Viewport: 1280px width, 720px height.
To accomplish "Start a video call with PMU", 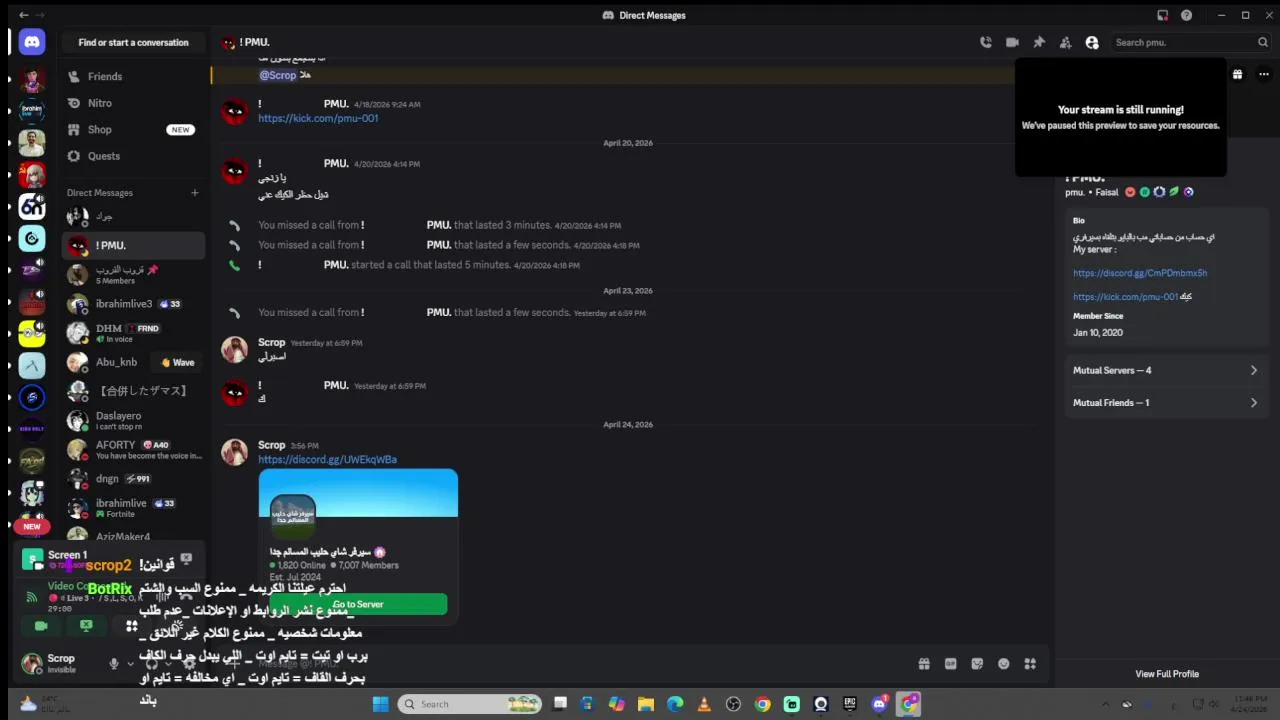I will click(x=1012, y=42).
